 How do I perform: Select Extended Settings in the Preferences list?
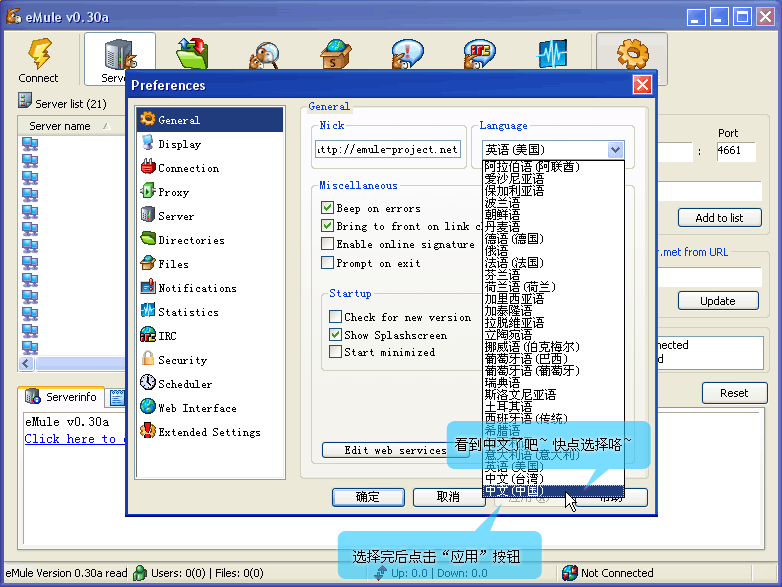click(x=210, y=431)
